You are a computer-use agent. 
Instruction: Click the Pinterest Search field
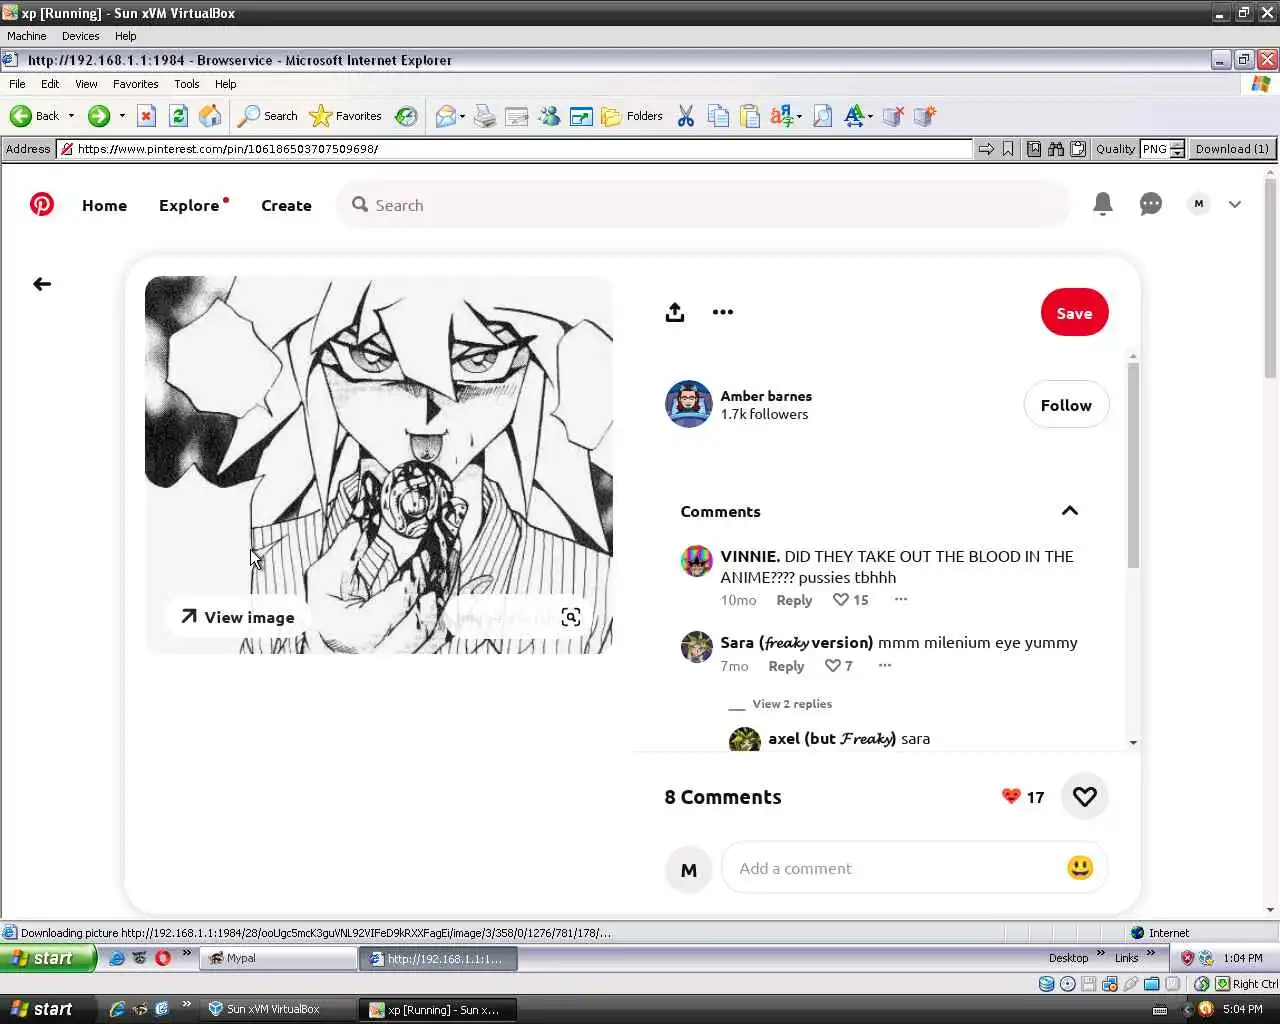click(x=704, y=205)
